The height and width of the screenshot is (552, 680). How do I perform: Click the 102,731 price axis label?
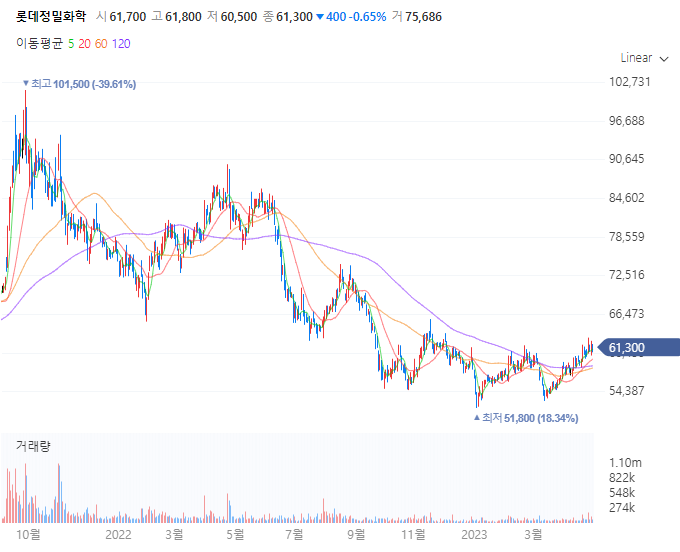coord(630,82)
